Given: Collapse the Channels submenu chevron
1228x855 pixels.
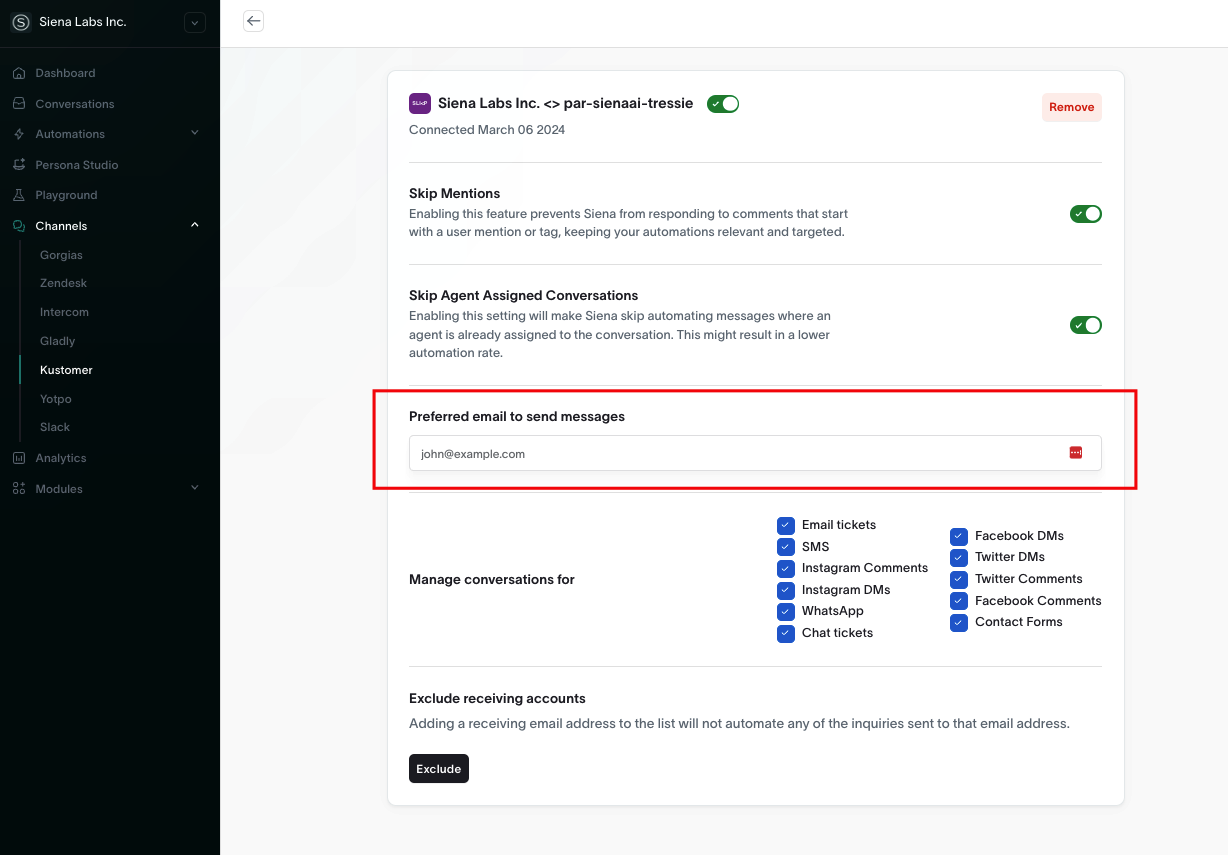Looking at the screenshot, I should coord(195,225).
